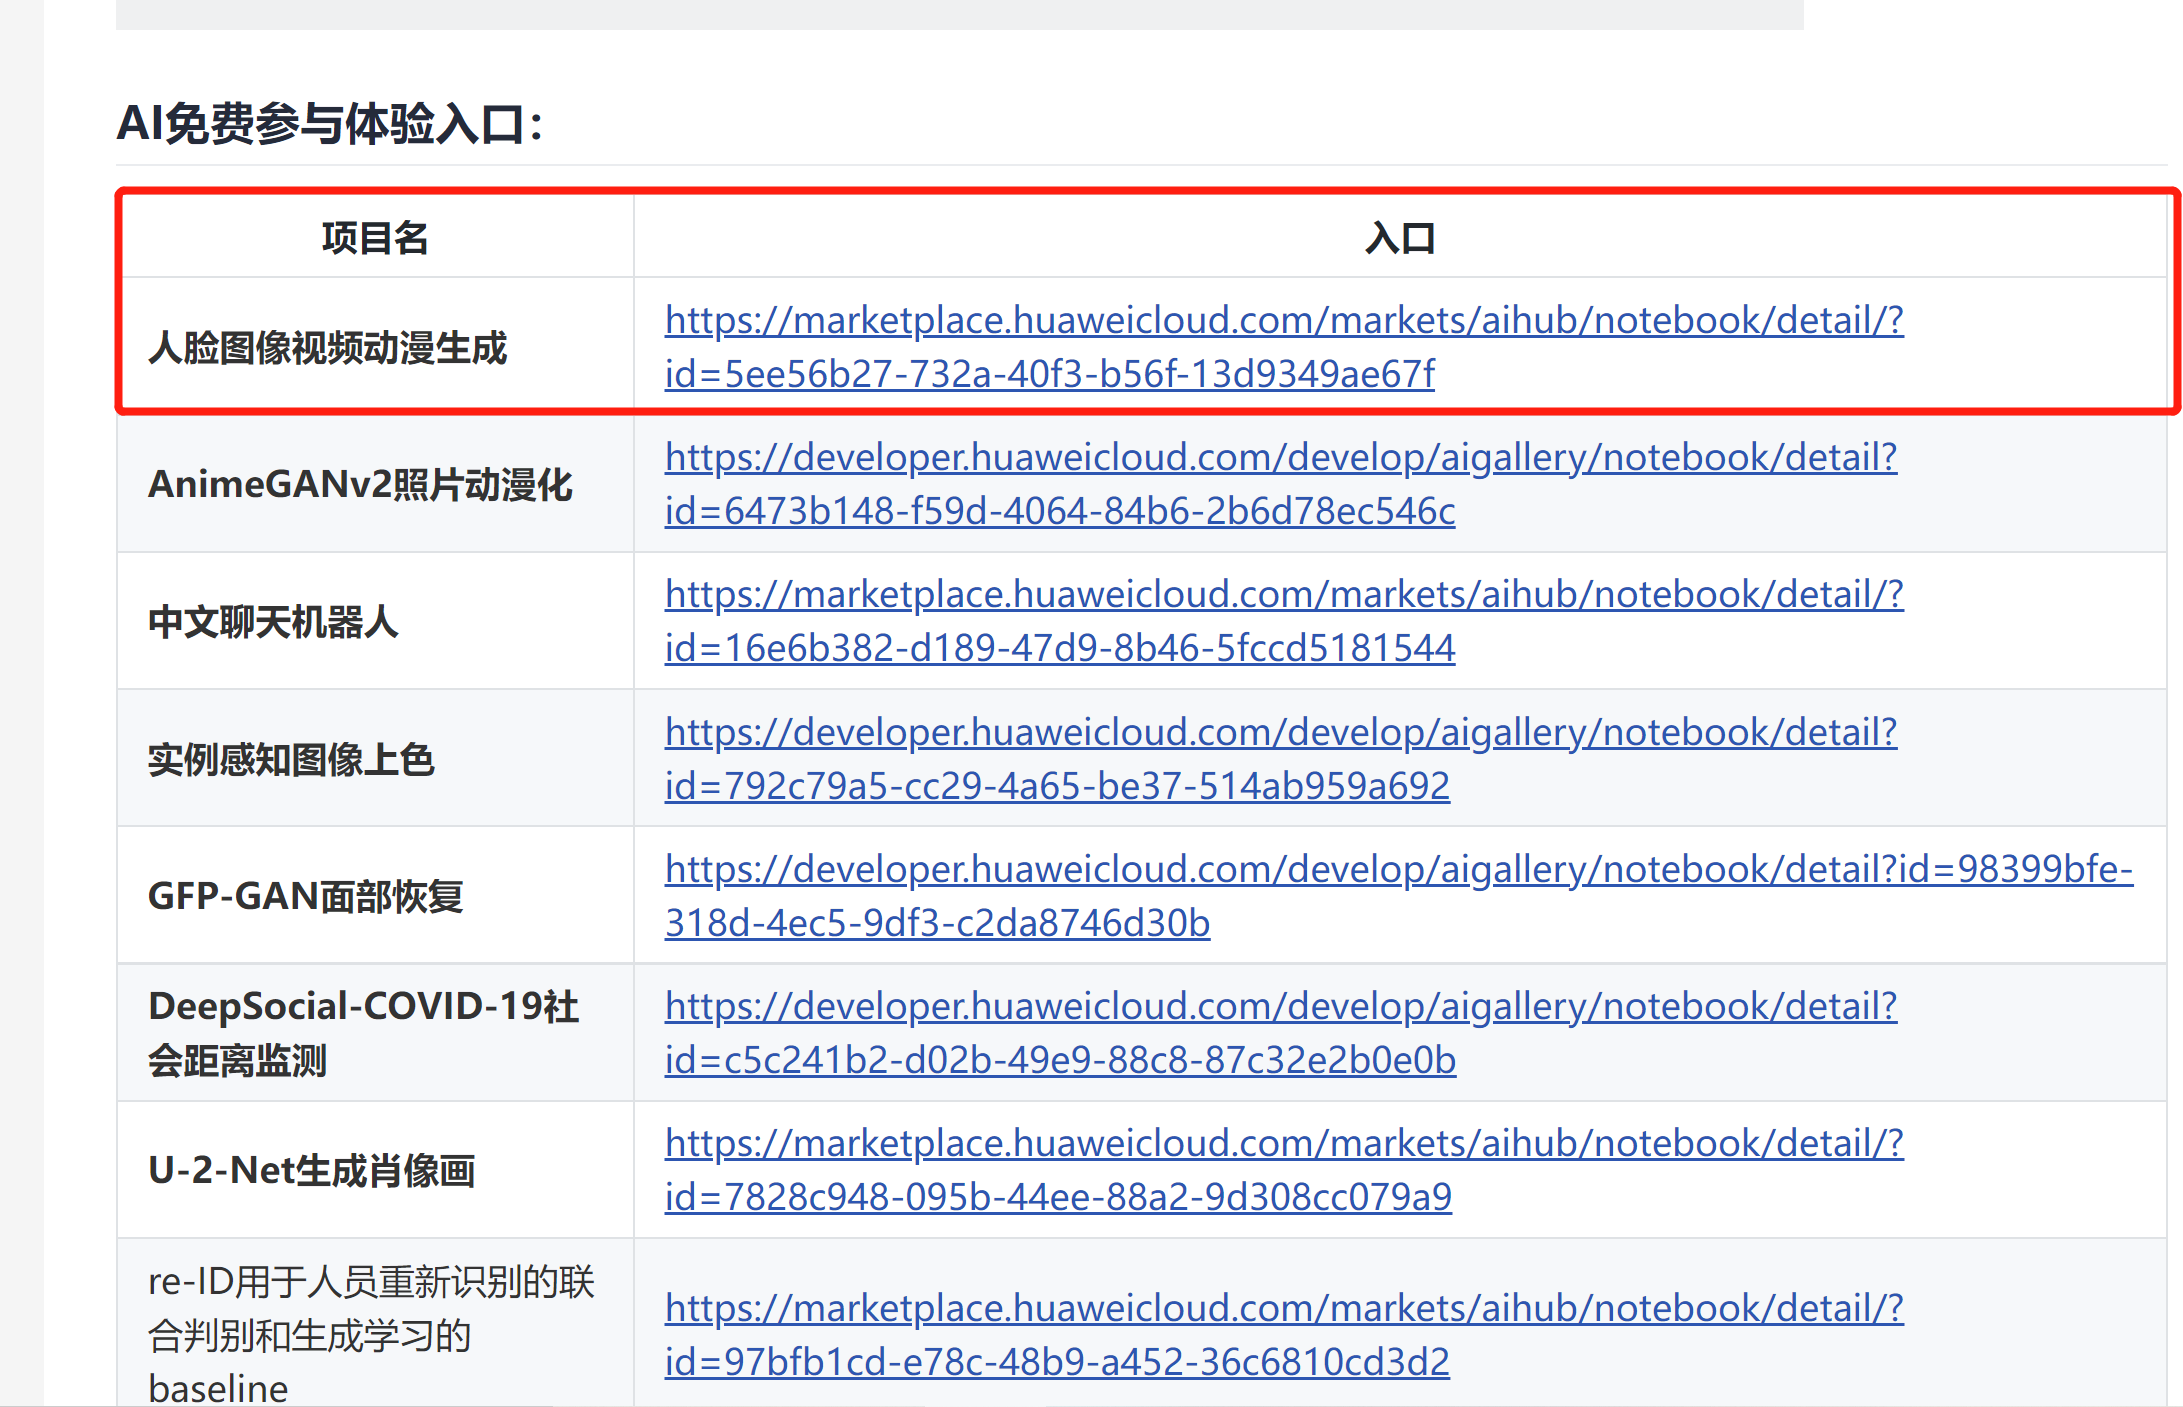
Task: Click the DeepSocial-COVID-19社会距离监测 name cell
Action: tap(363, 1033)
